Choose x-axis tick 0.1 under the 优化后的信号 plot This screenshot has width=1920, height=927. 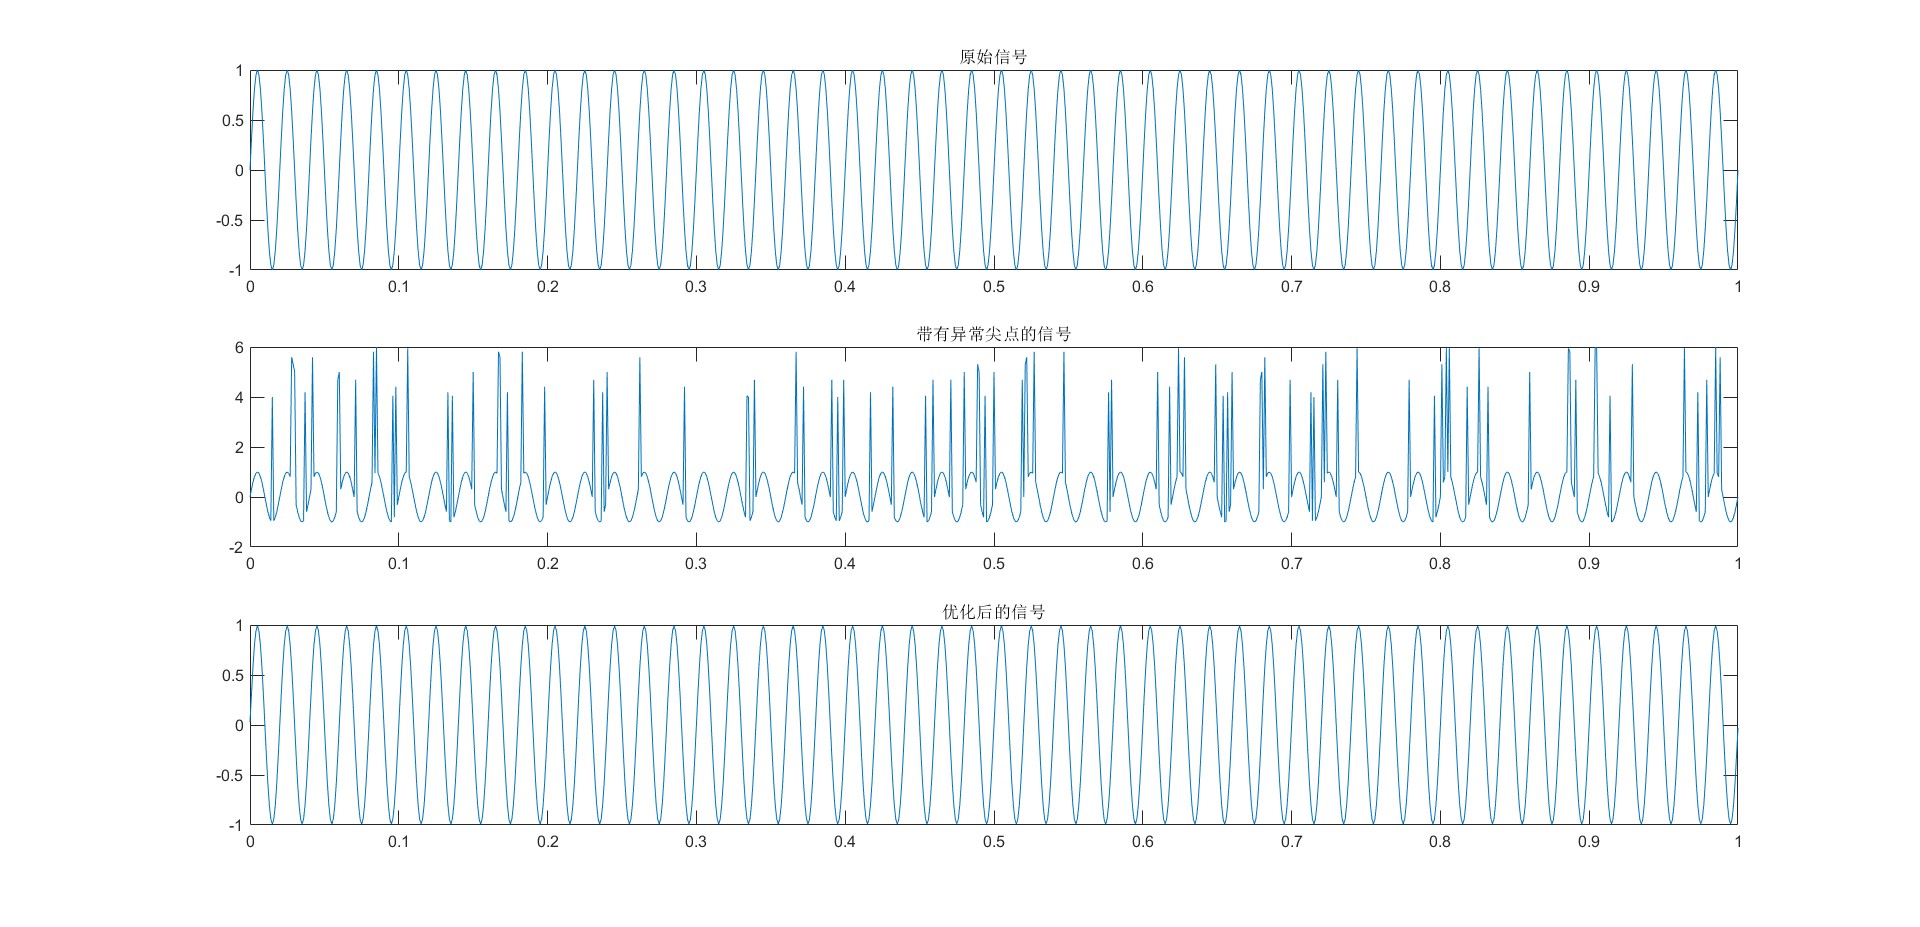pos(399,842)
